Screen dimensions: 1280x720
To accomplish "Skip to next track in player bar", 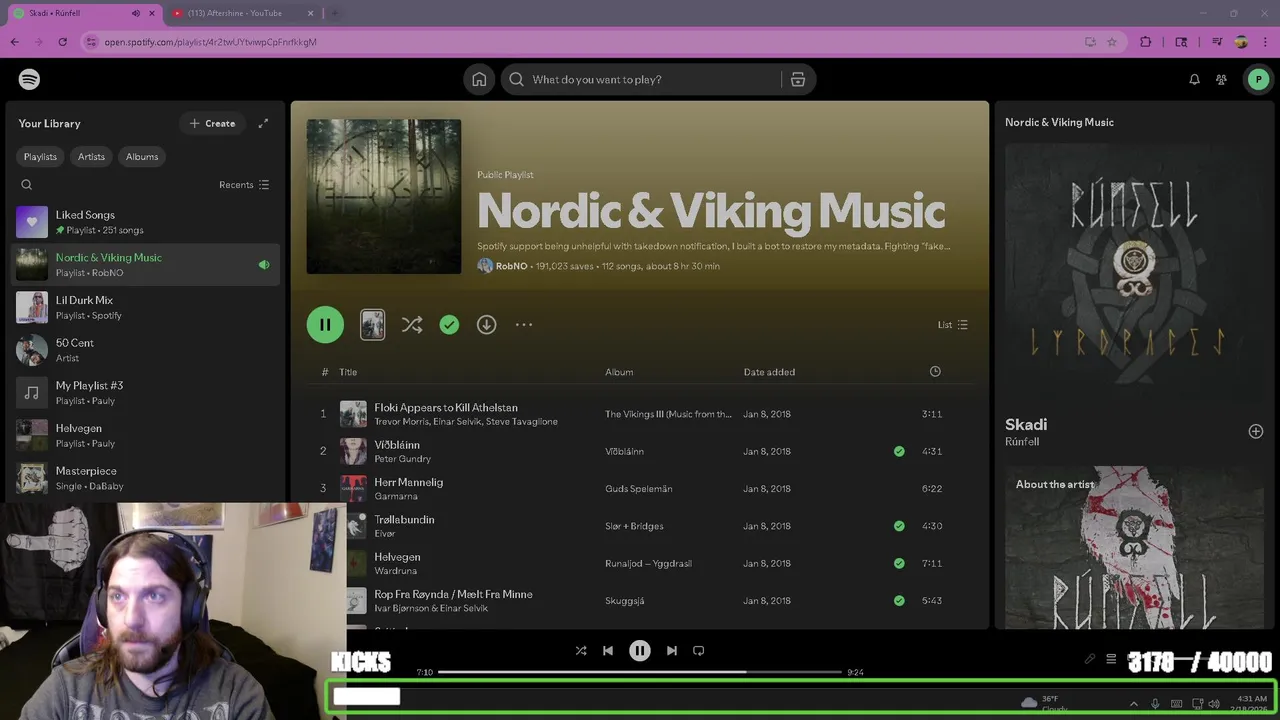I will click(672, 650).
